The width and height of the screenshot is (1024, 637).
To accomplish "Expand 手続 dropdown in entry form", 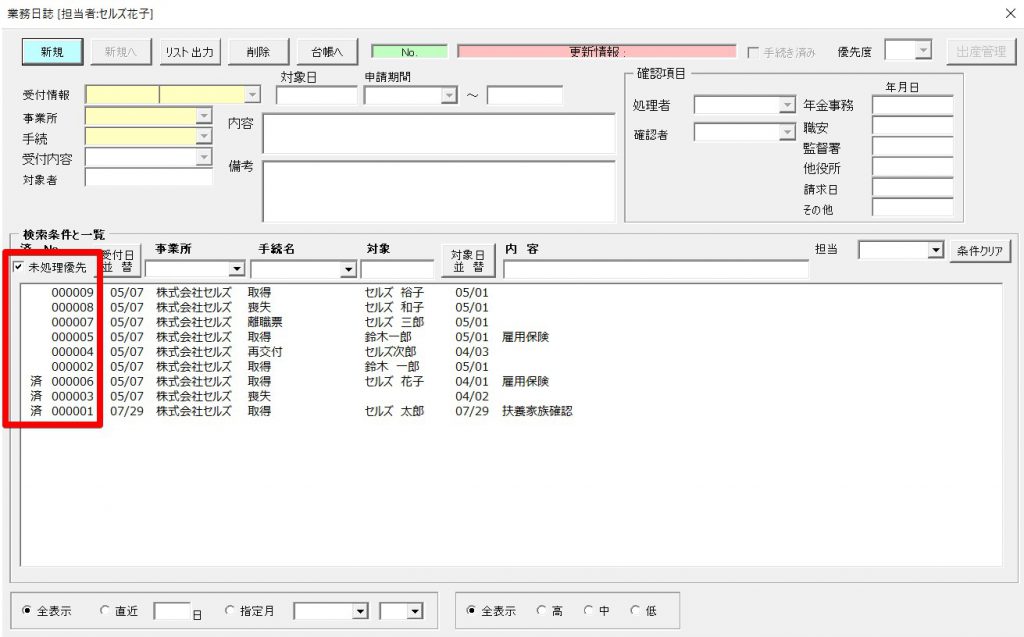I will pyautogui.click(x=204, y=136).
